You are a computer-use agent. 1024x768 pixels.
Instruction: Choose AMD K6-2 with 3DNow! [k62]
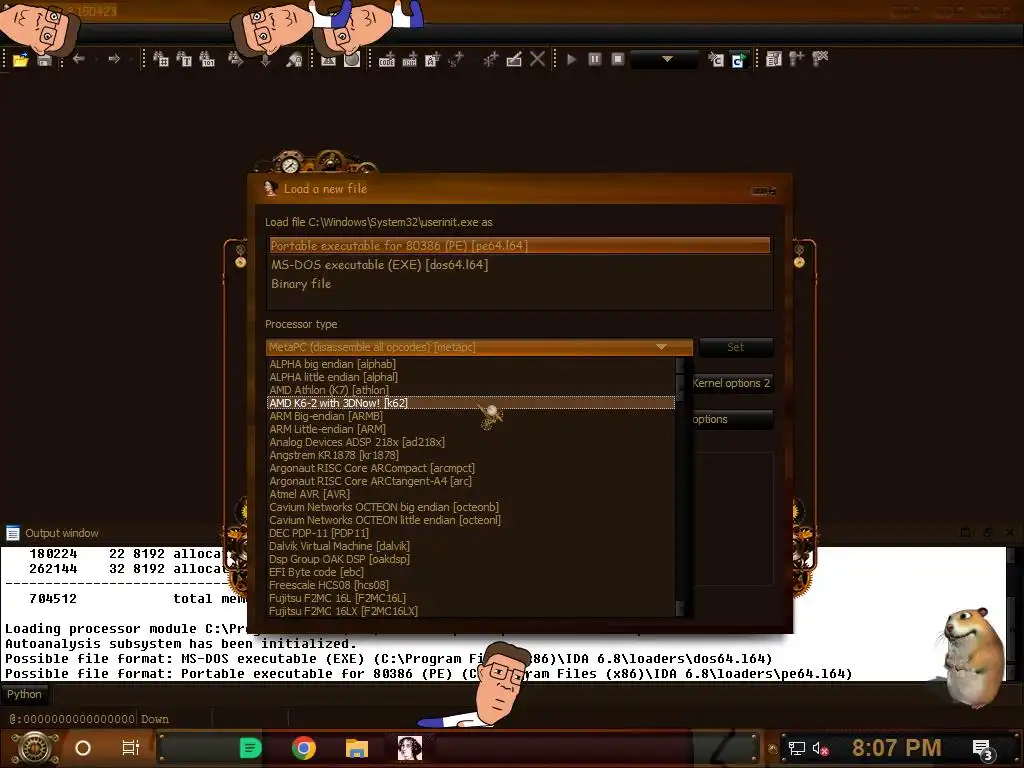[471, 403]
